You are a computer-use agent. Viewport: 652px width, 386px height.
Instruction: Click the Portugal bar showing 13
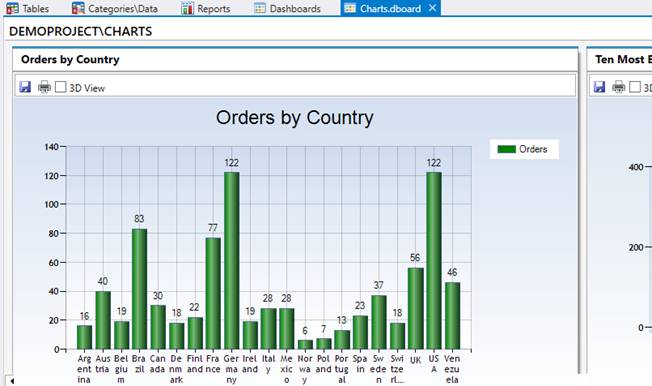pyautogui.click(x=342, y=339)
